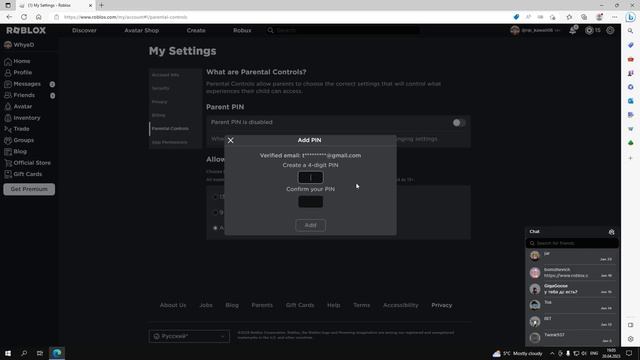Open Jobs footer link

pyautogui.click(x=206, y=305)
